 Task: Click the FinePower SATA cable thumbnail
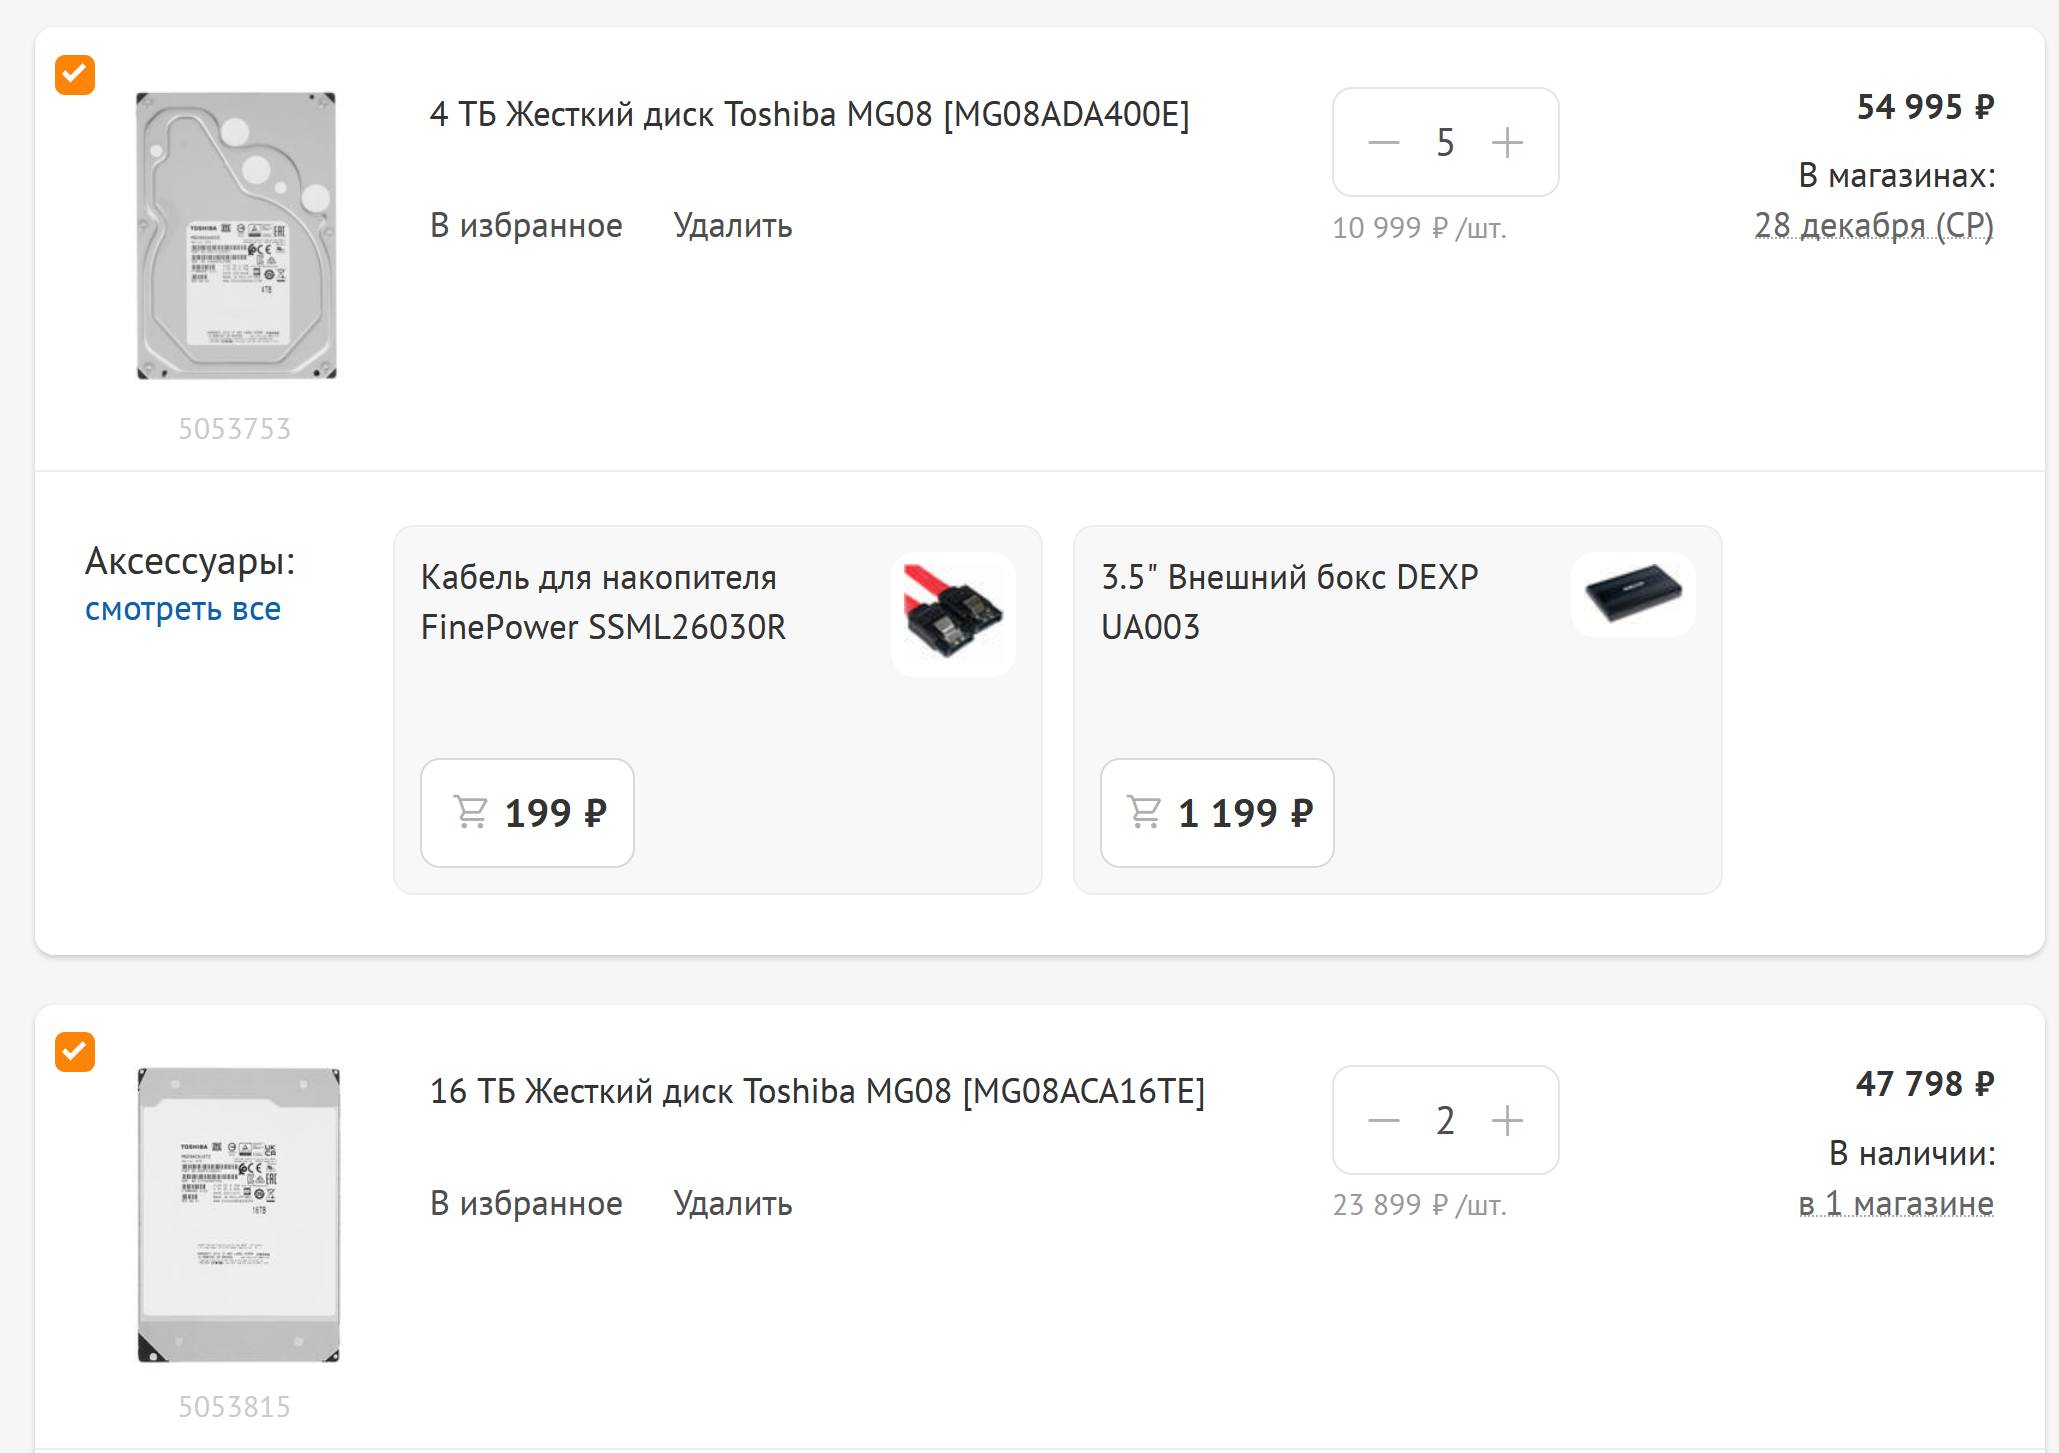click(x=953, y=614)
